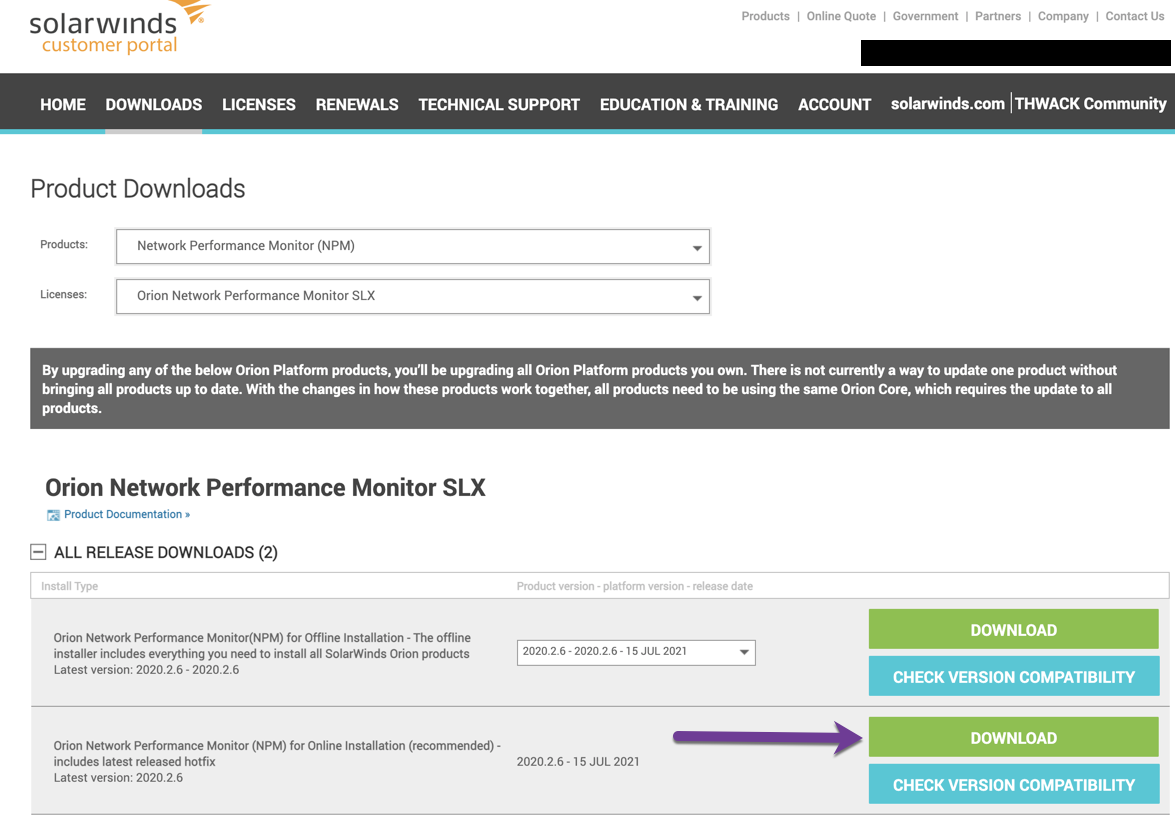Open the Online Quote link
This screenshot has height=818, width=1175.
(x=841, y=16)
